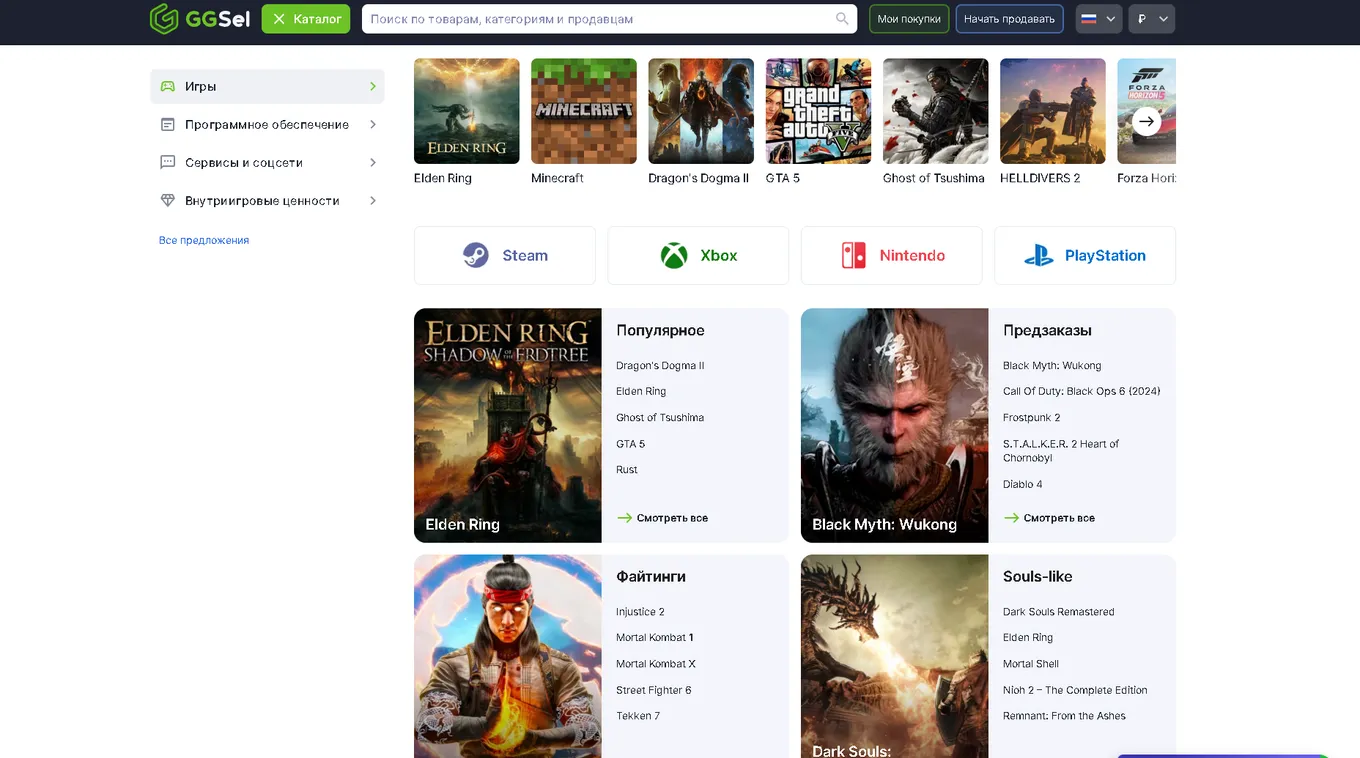The width and height of the screenshot is (1360, 758).
Task: Expand Сервисы и соцсети chevron
Action: pyautogui.click(x=373, y=163)
